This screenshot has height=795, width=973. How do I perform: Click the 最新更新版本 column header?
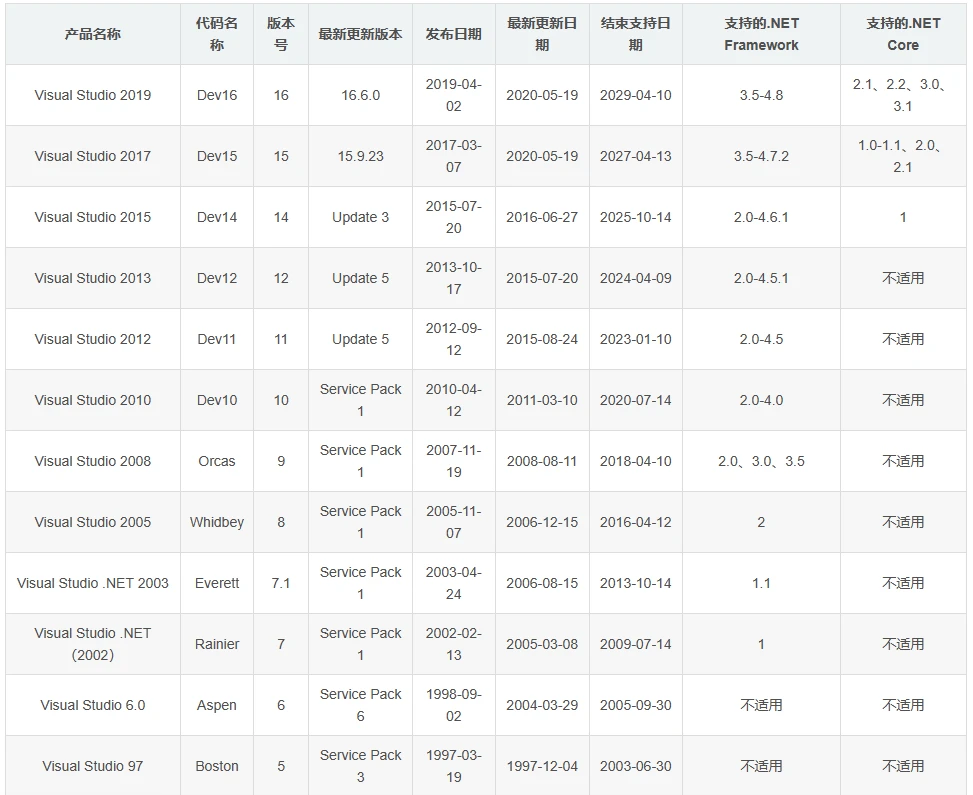[x=360, y=34]
